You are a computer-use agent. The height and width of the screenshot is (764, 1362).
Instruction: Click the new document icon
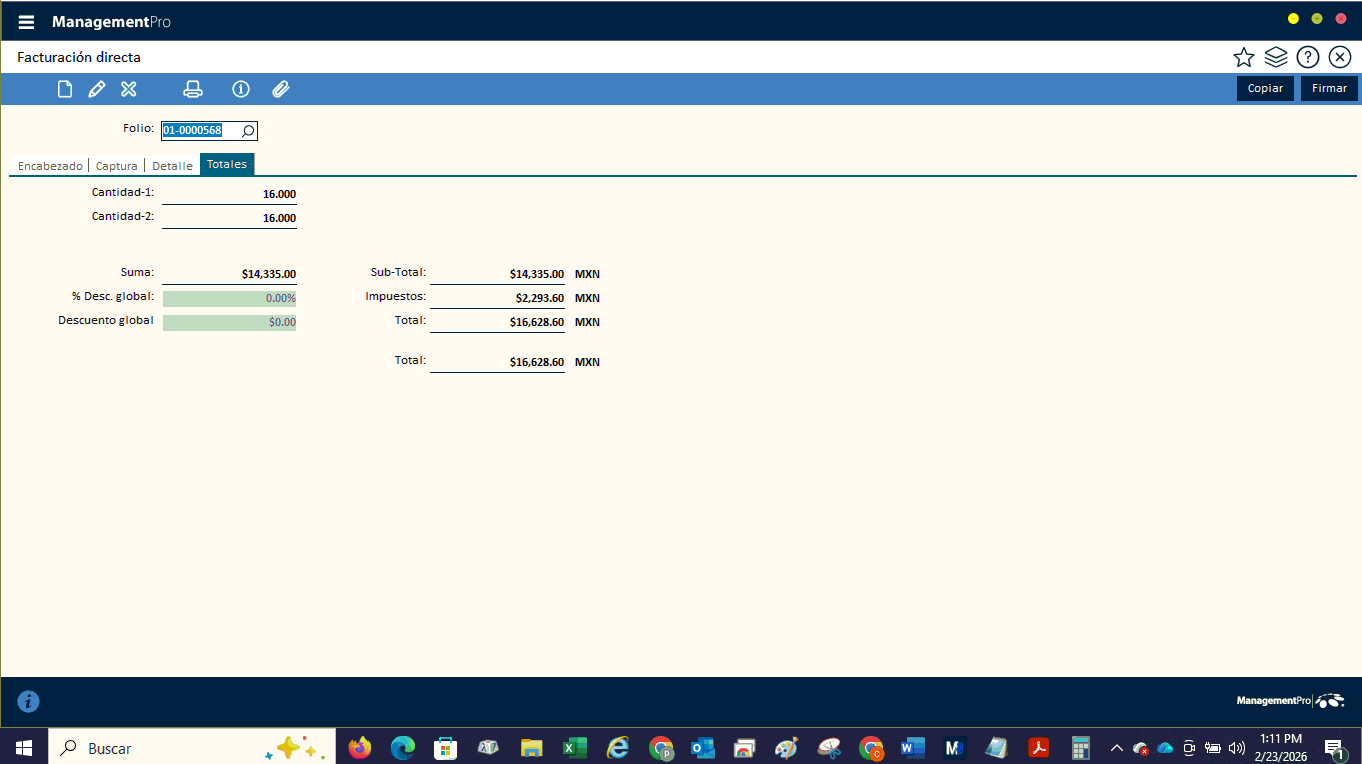(65, 89)
